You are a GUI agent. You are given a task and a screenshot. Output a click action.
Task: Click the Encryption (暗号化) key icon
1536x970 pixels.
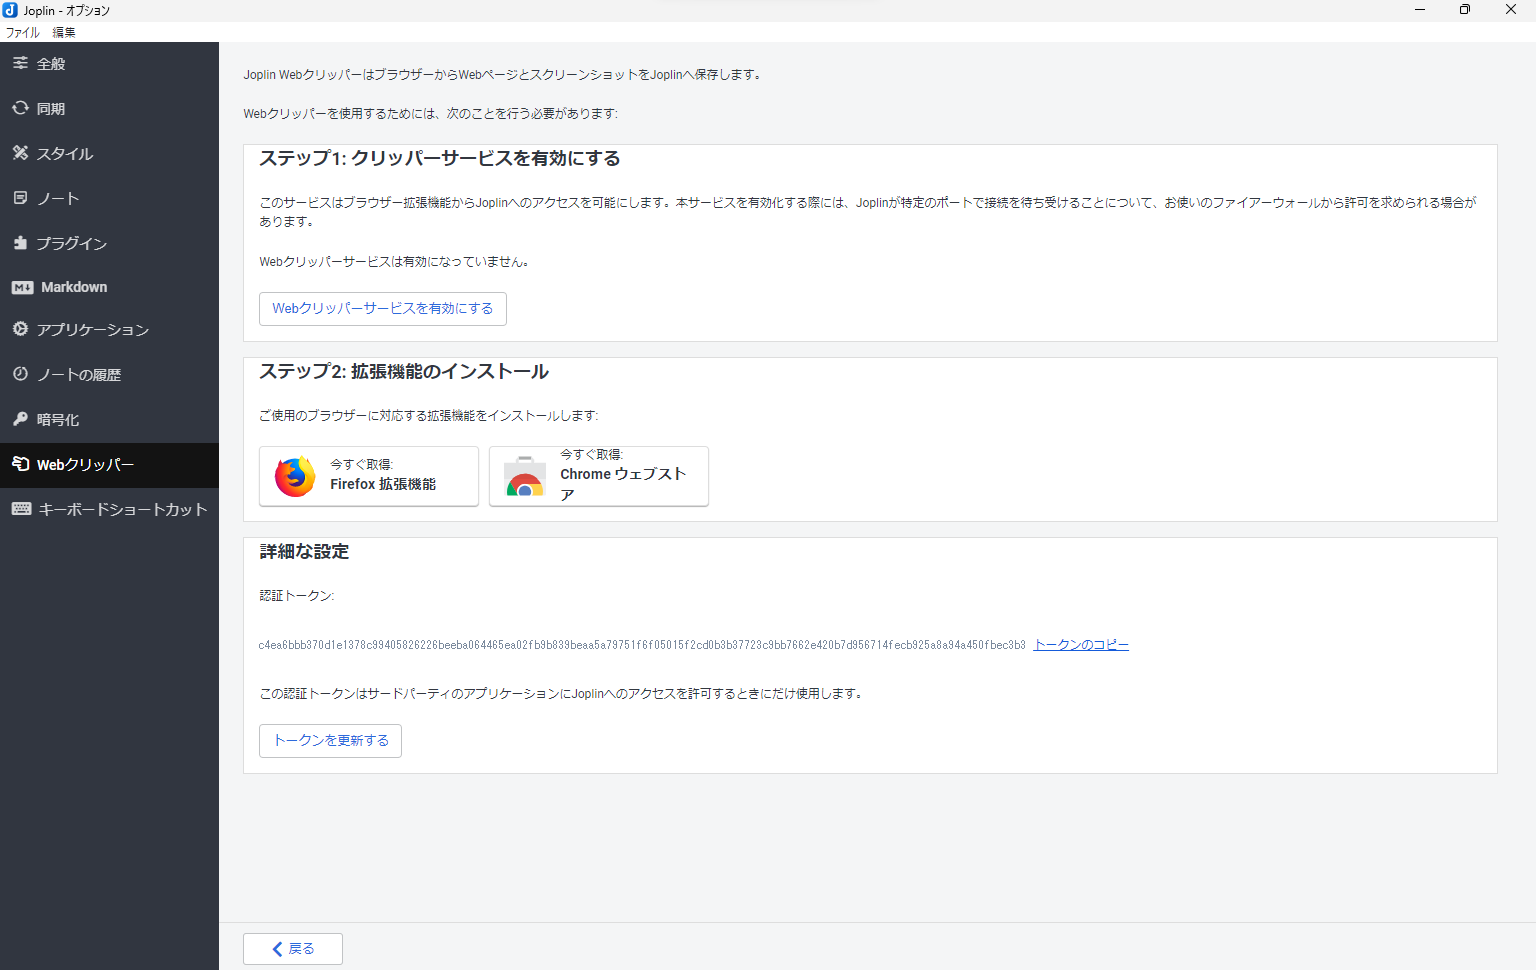20,419
